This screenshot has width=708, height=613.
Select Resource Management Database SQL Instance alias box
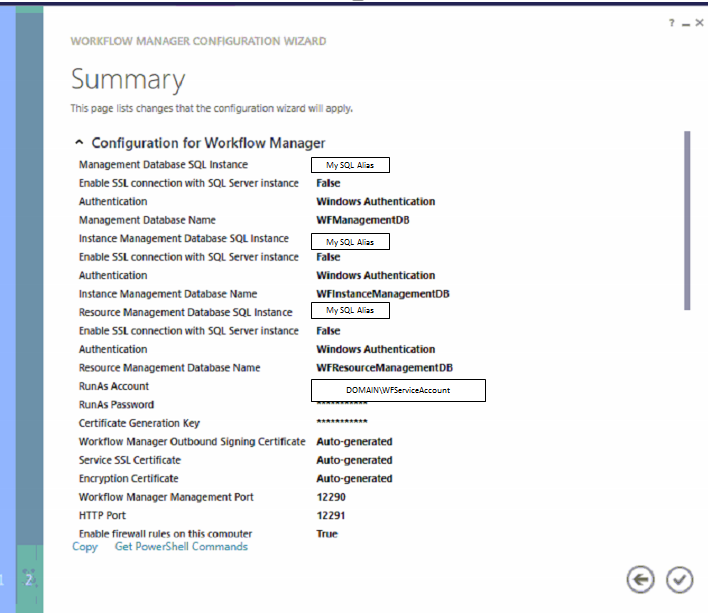(350, 311)
